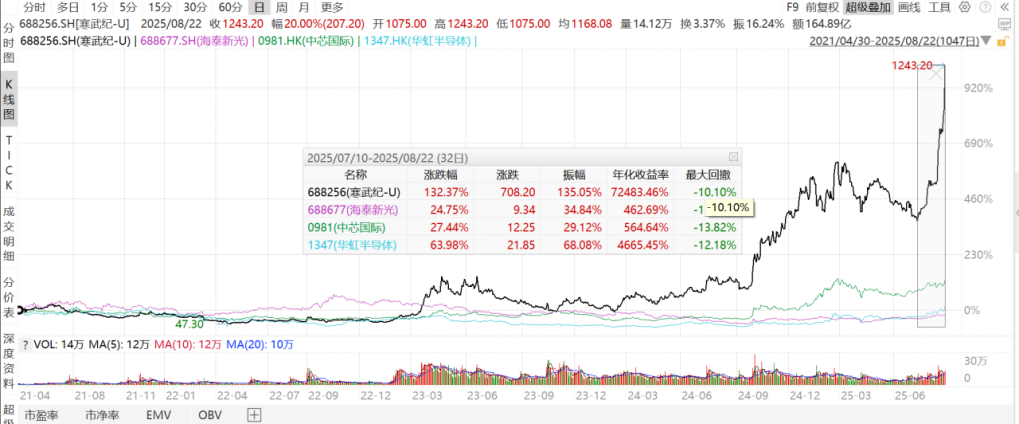This screenshot has height=424, width=1019.
Task: Click overlay legend 1347.HK(华虹半导体)
Action: [x=418, y=41]
